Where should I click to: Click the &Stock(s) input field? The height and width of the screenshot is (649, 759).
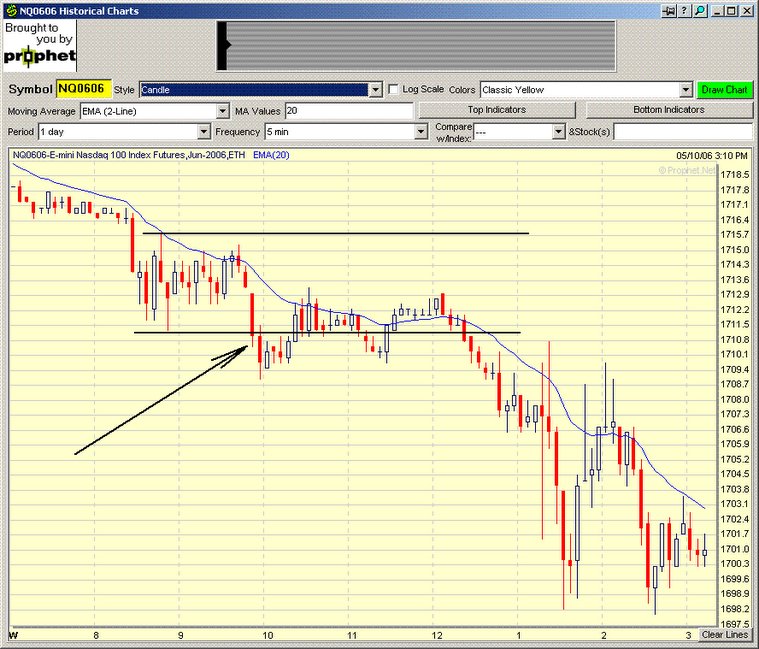[683, 132]
